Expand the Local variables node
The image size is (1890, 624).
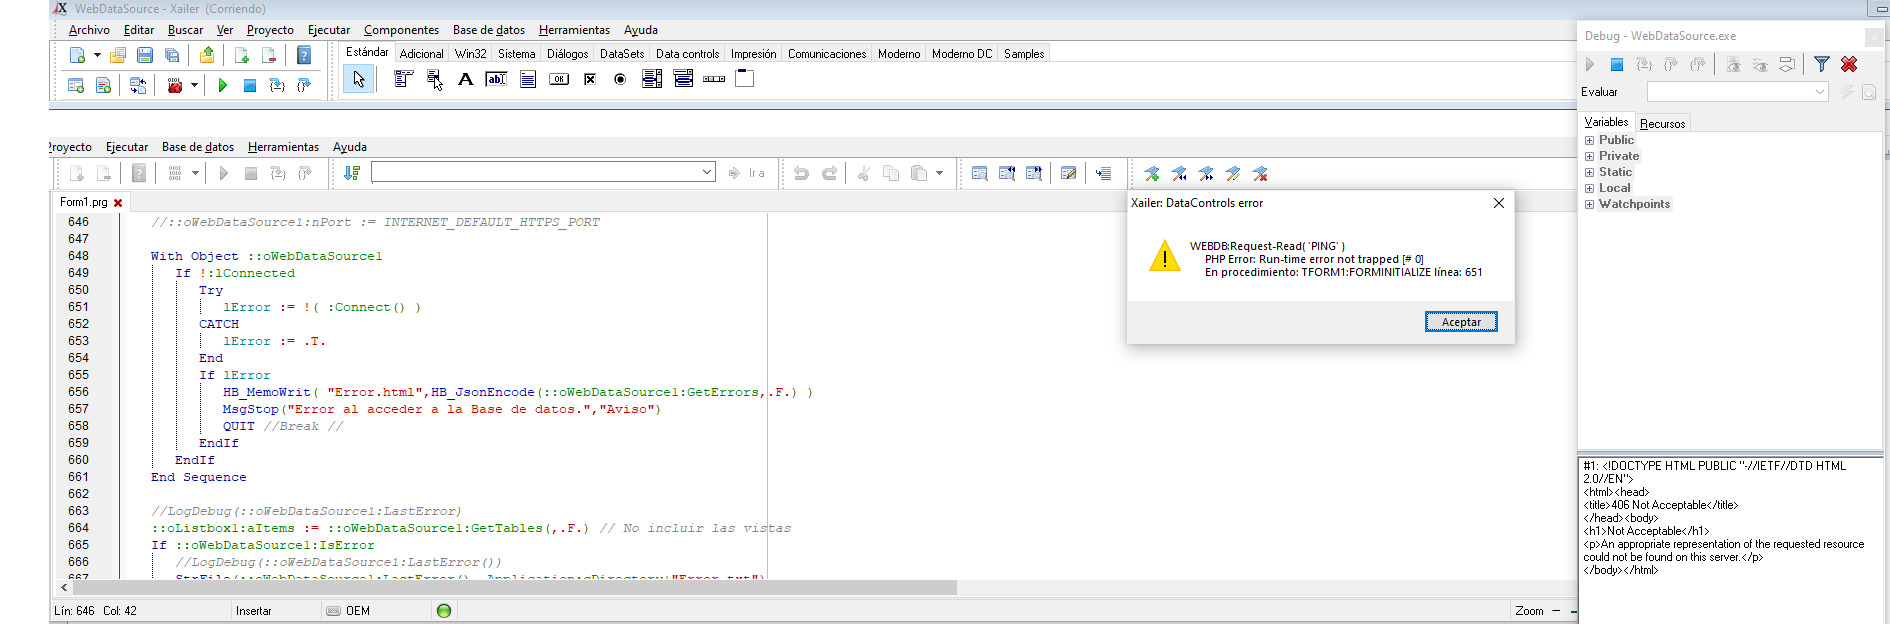tap(1589, 189)
